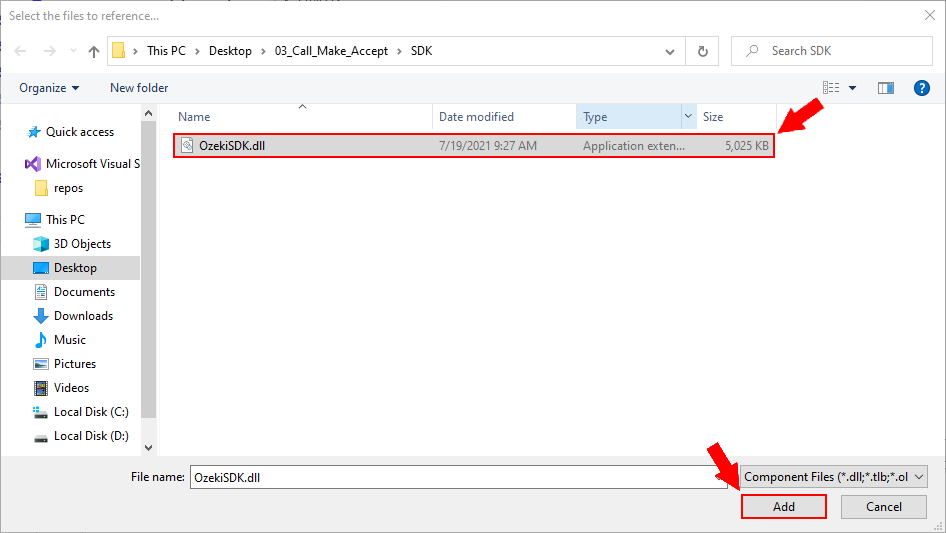Select 'This PC' in the address breadcrumb
This screenshot has height=533, width=946.
tap(167, 51)
